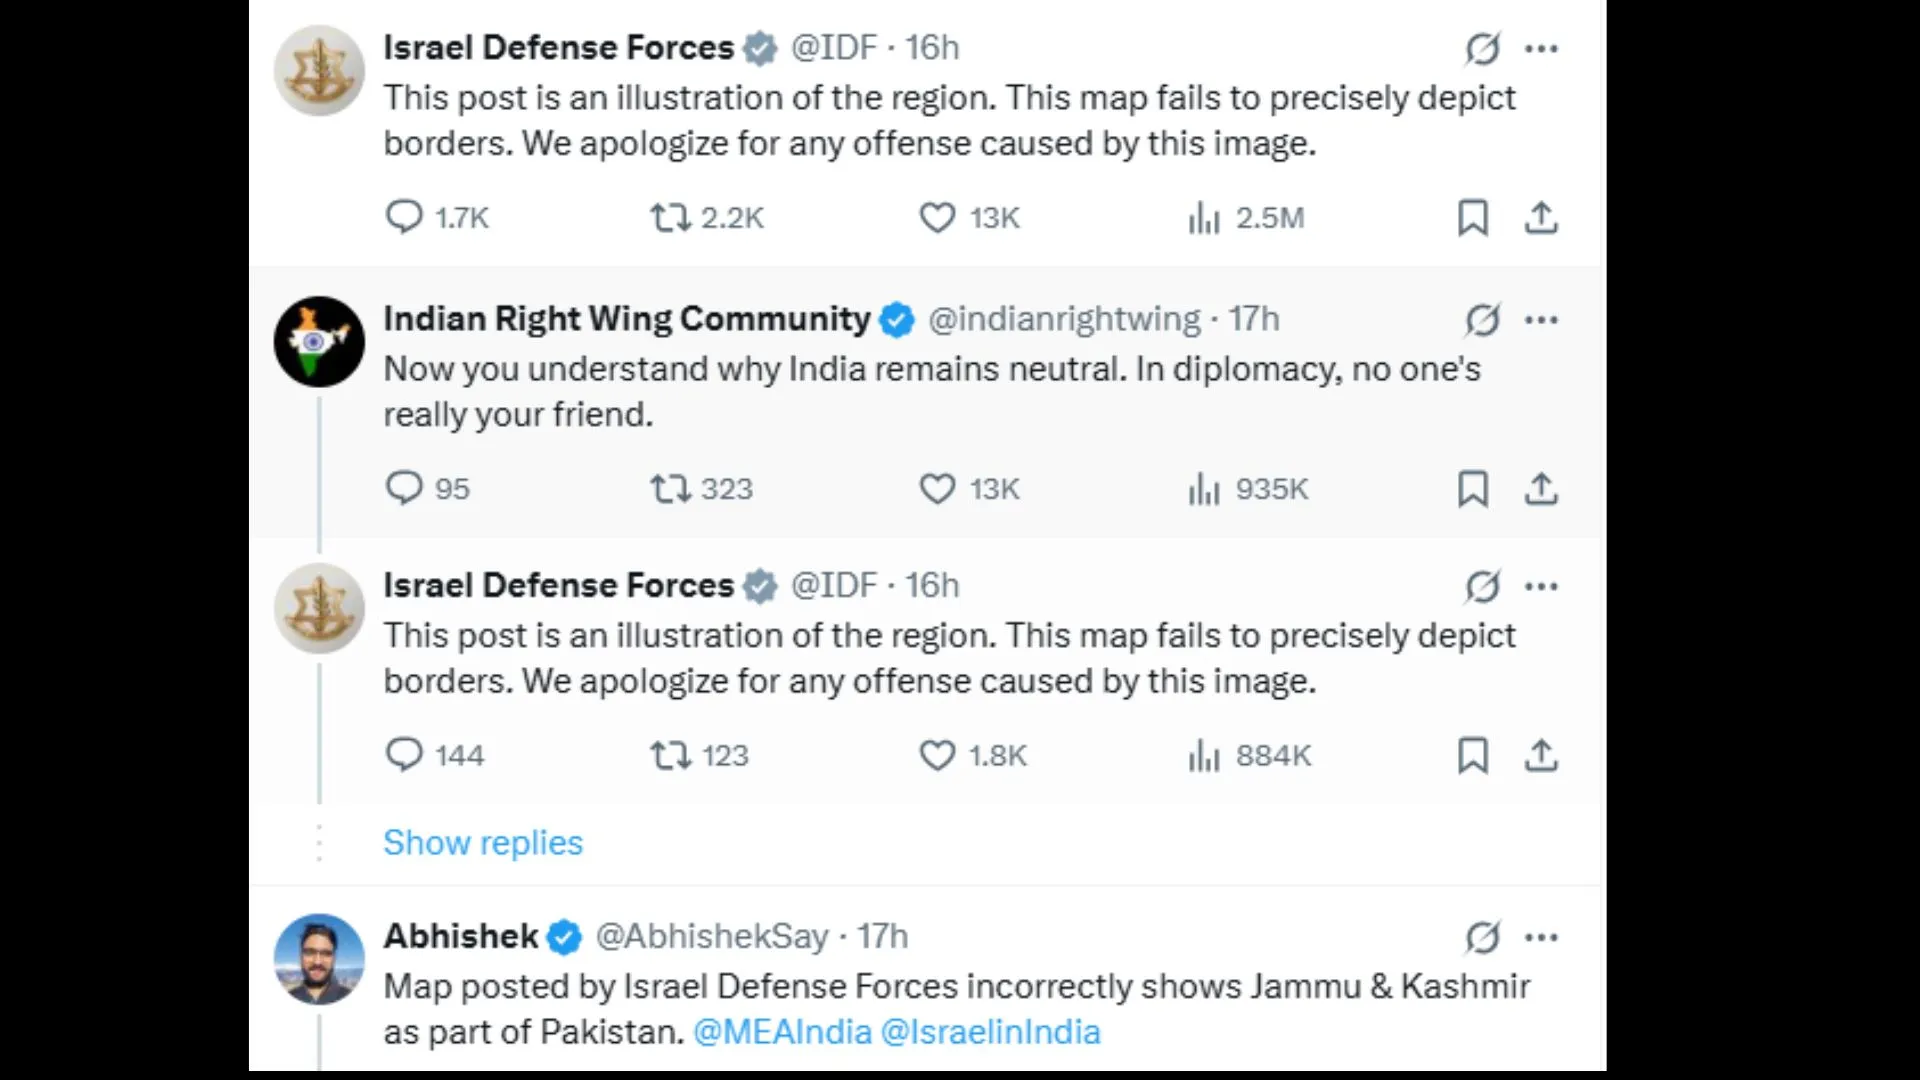Like the Indian Right Wing Community post
This screenshot has height=1080, width=1920.
click(x=937, y=489)
